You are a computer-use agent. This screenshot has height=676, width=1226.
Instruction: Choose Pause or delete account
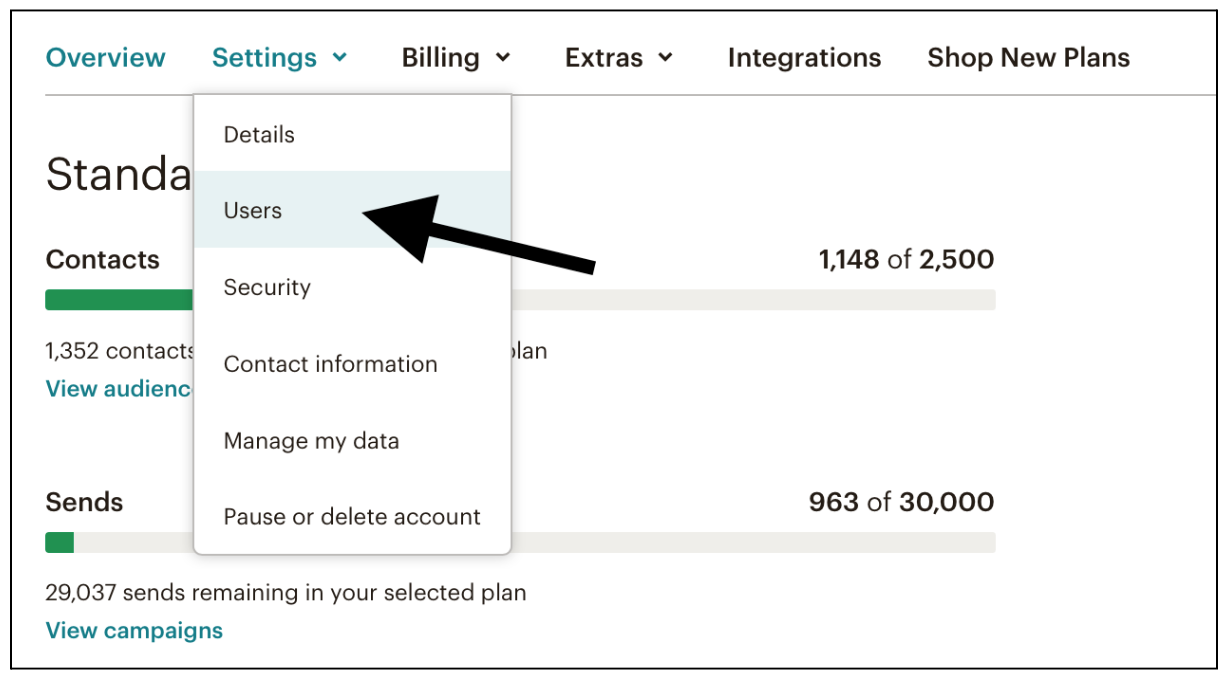click(352, 517)
